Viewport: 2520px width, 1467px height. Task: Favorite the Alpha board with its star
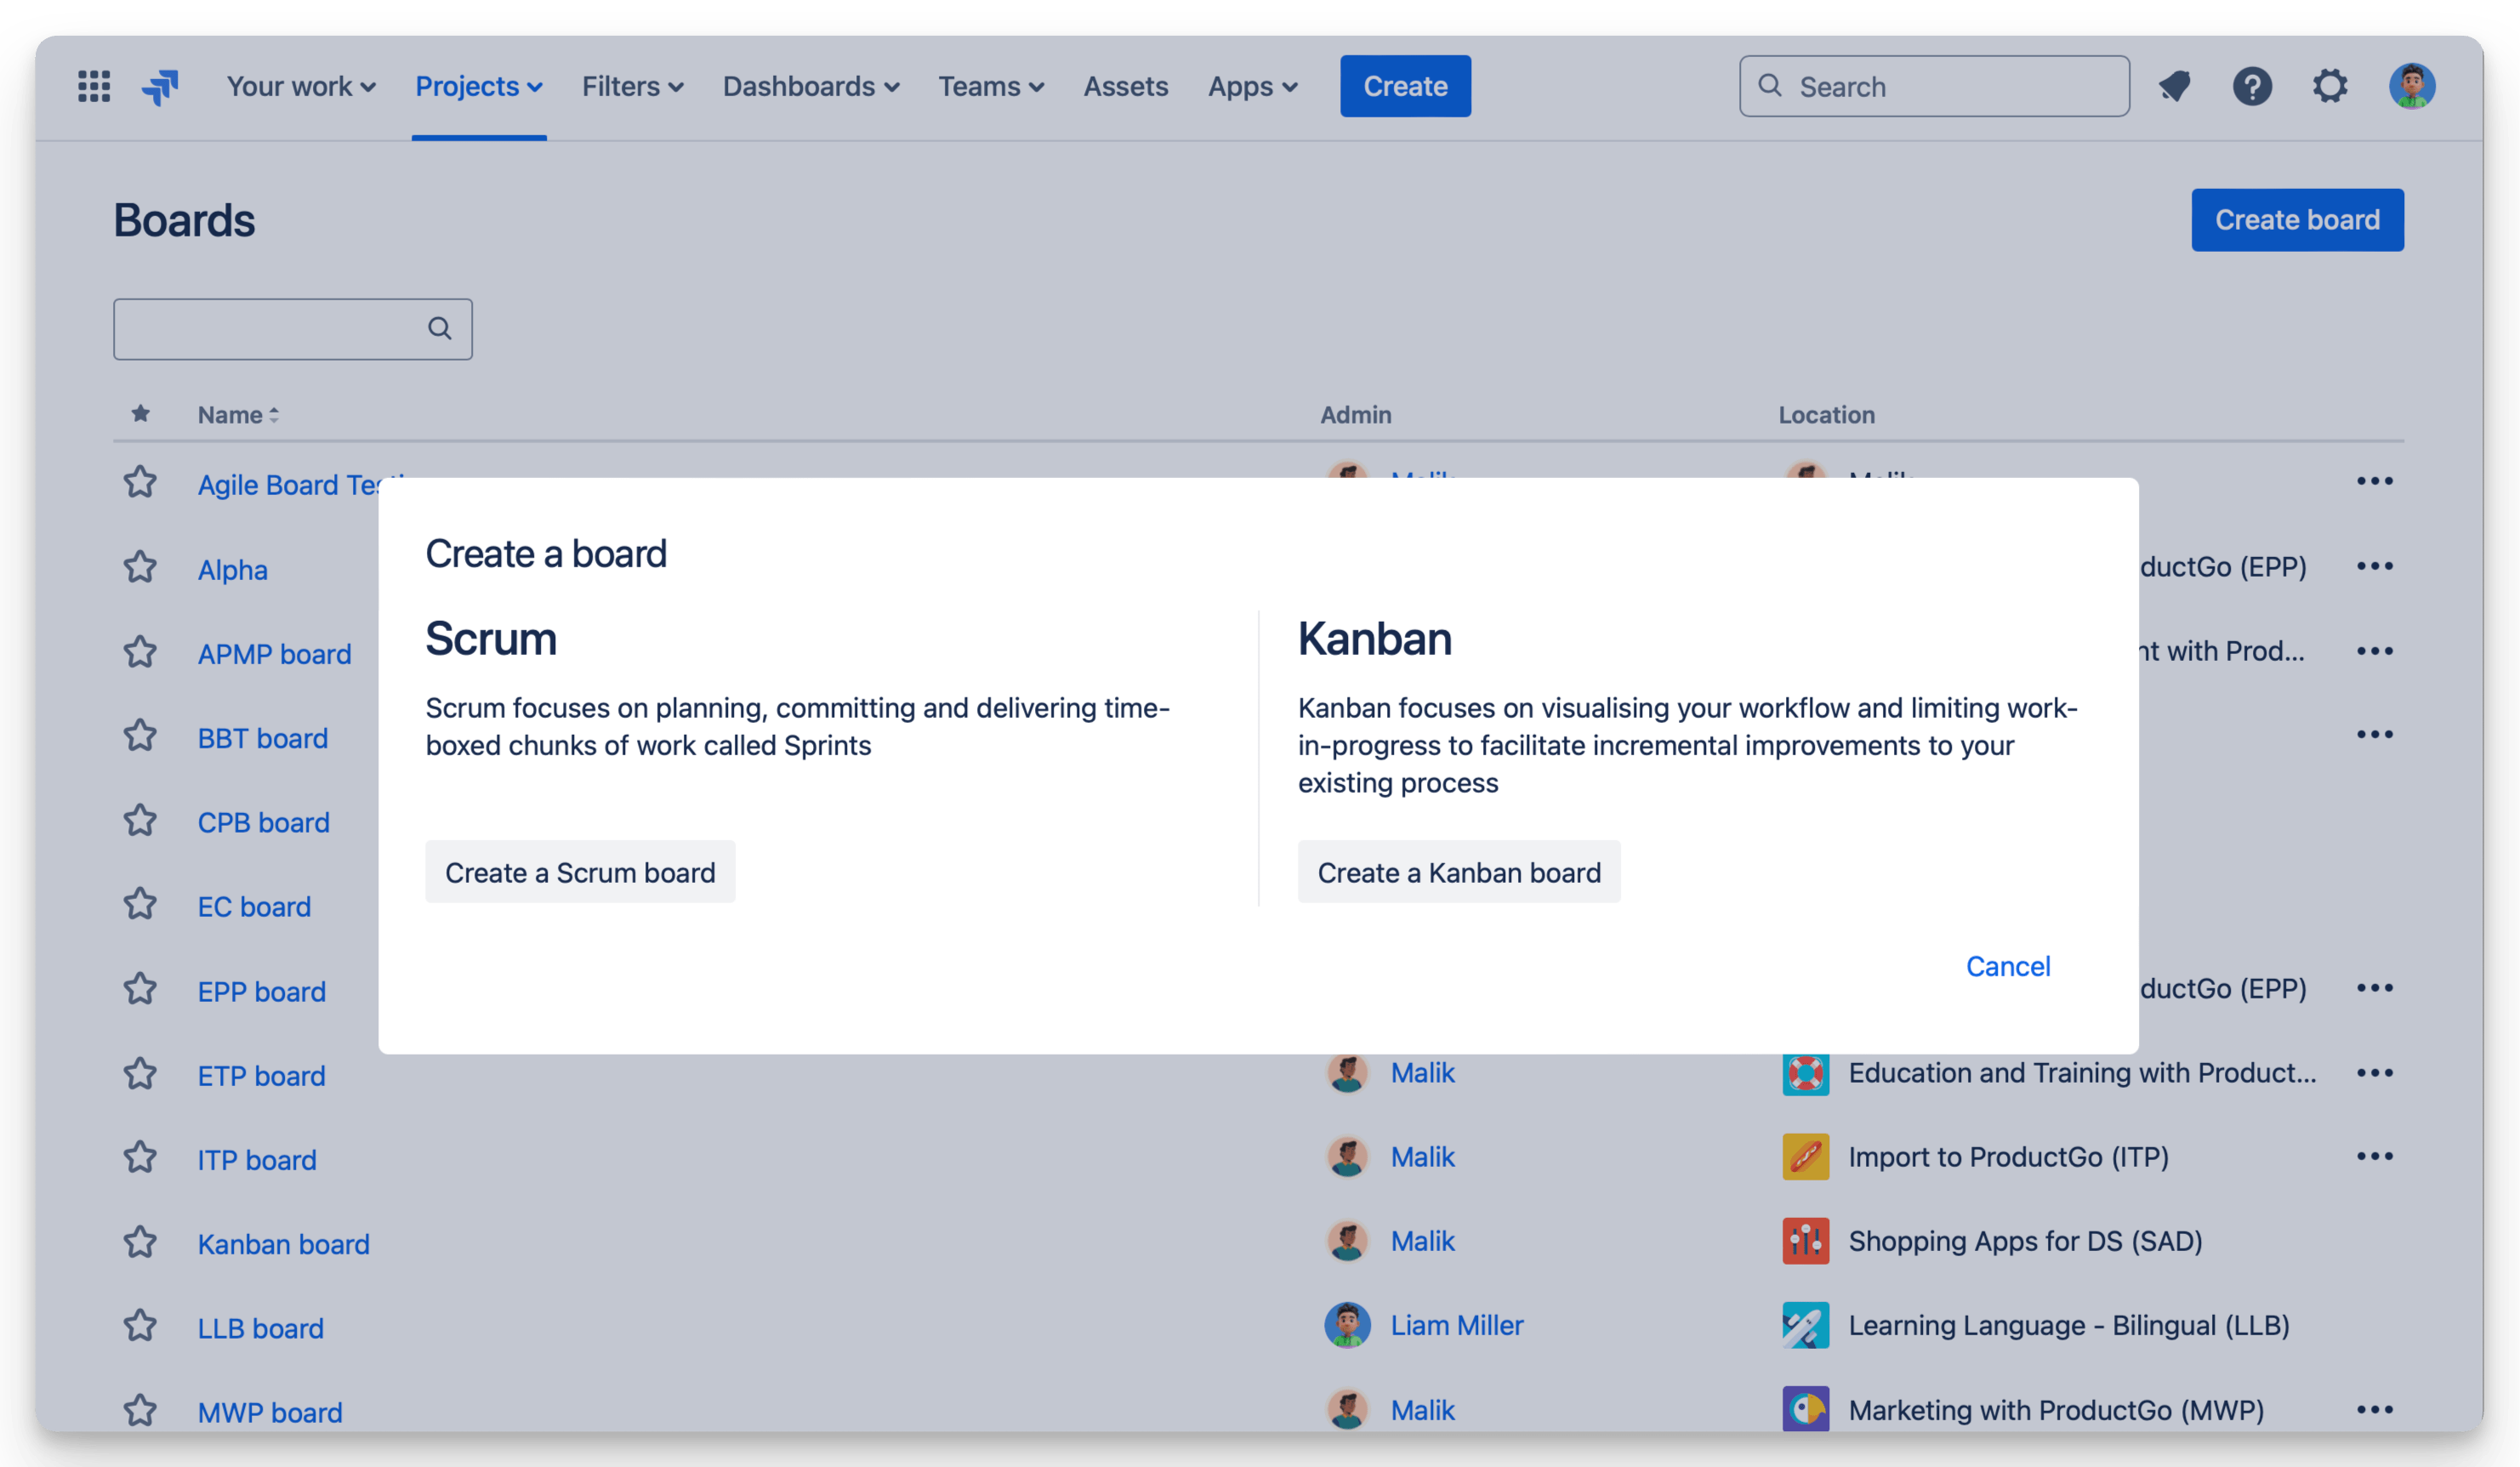click(140, 567)
